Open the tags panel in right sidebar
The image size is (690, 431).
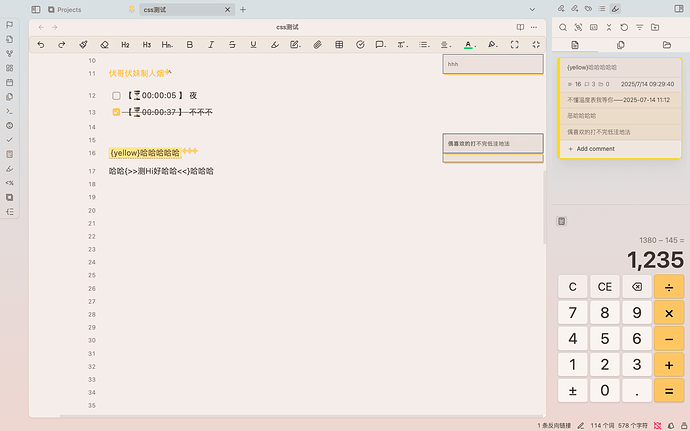(x=588, y=8)
